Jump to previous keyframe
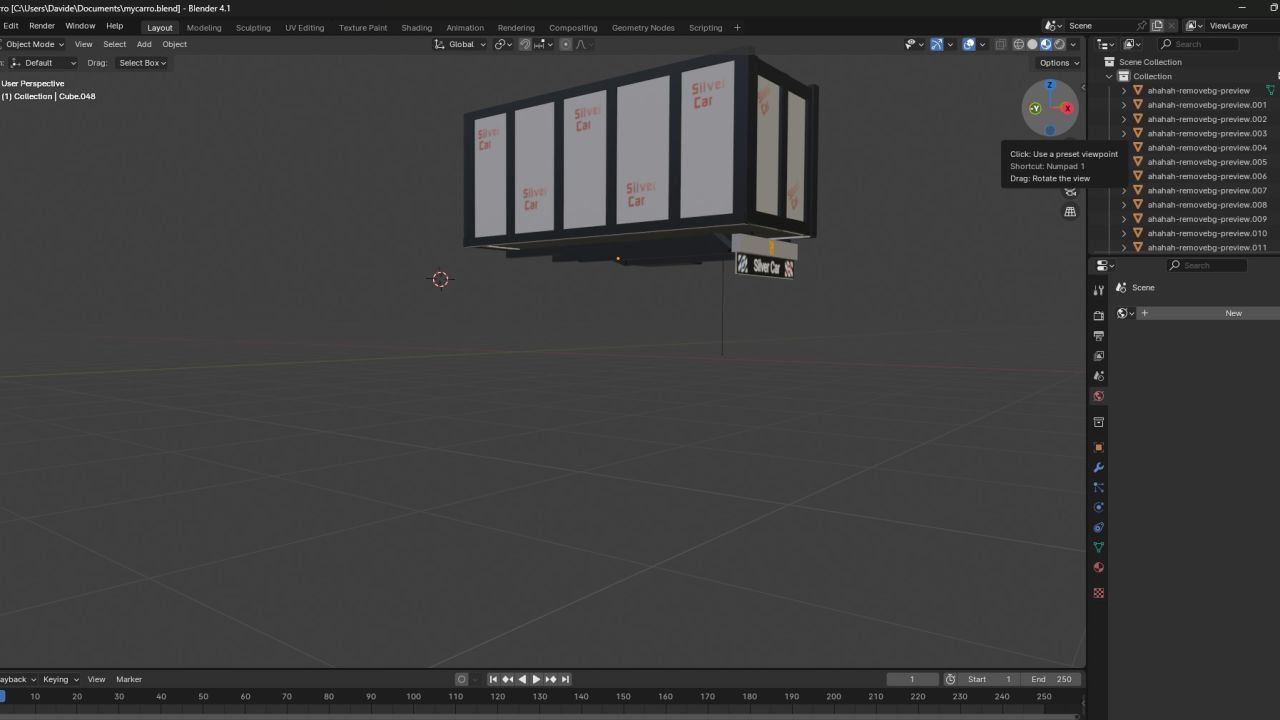 coord(507,679)
